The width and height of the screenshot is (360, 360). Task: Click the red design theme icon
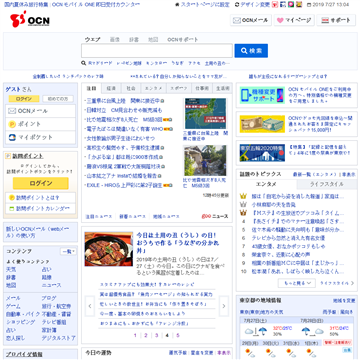tap(275, 5)
